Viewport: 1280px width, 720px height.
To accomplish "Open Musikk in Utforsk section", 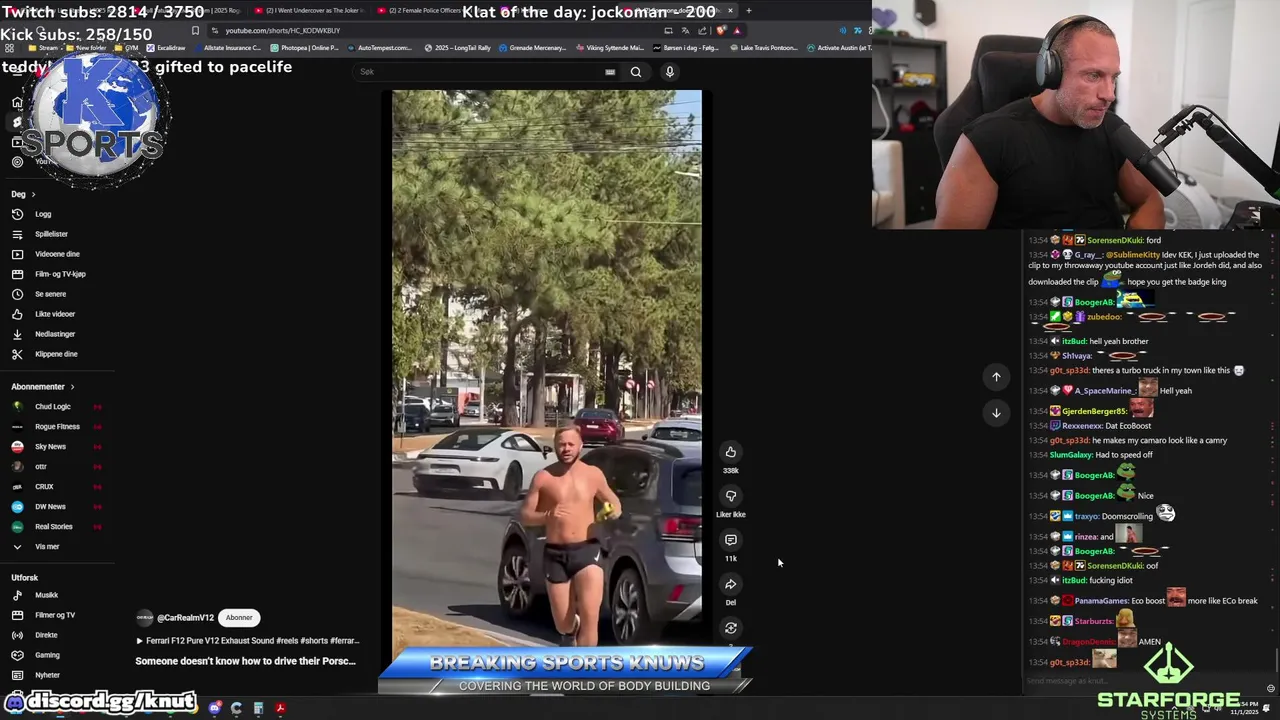I will pyautogui.click(x=46, y=595).
